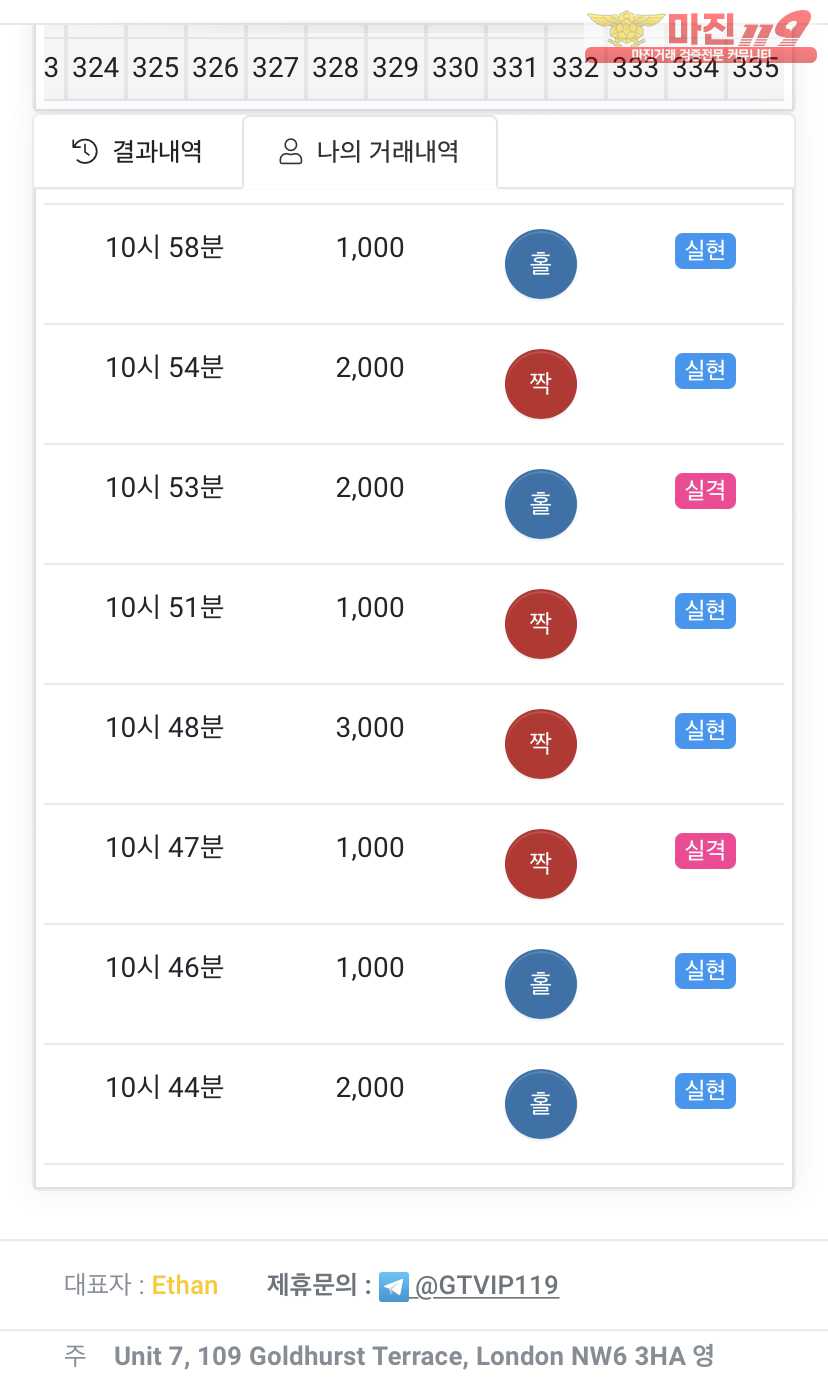The image size is (828, 1379).
Task: Click the blue 홀 circle for 10시 58분
Action: click(x=541, y=265)
